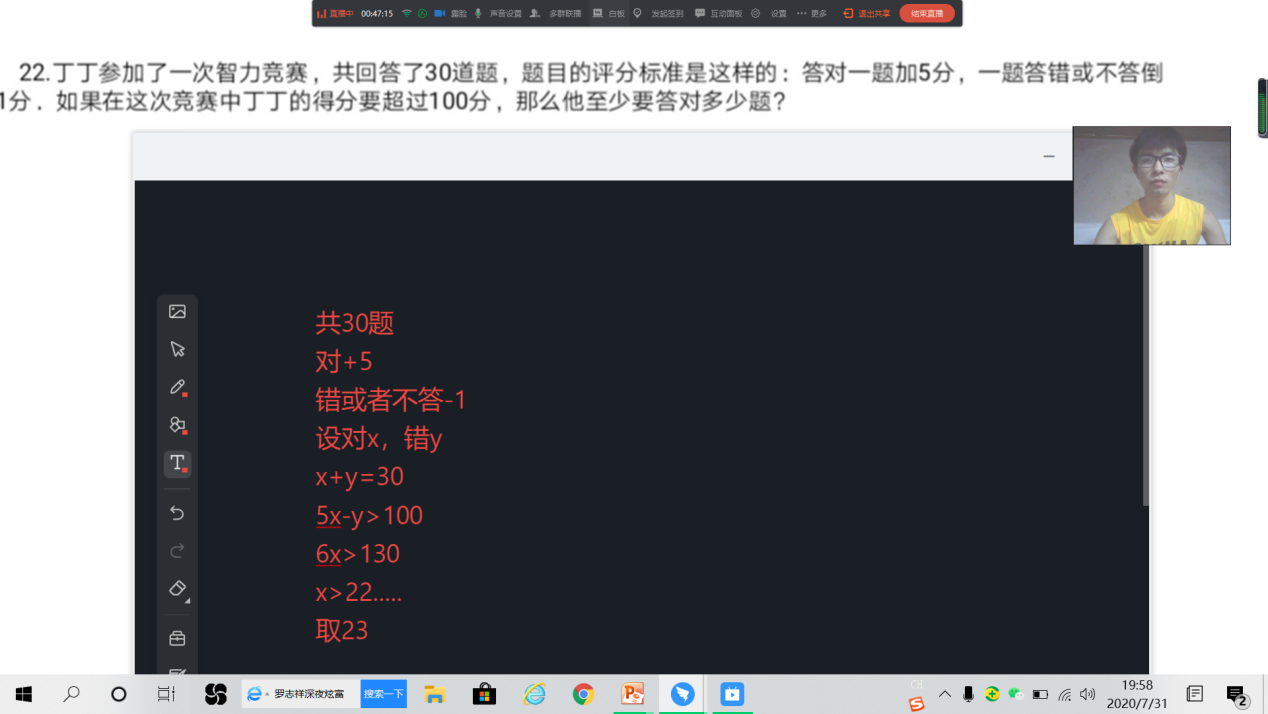Open the 互动面板 interaction panel
Image resolution: width=1268 pixels, height=714 pixels.
718,14
